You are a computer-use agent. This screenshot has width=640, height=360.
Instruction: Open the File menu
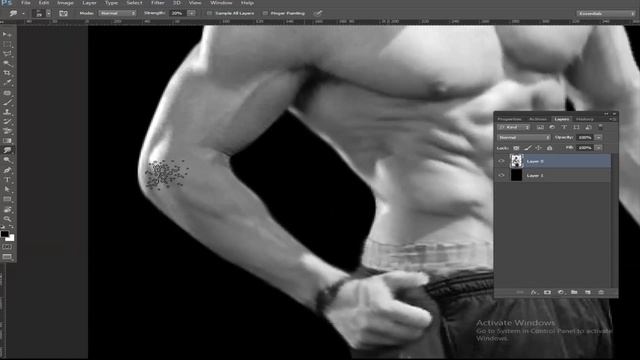tap(26, 3)
